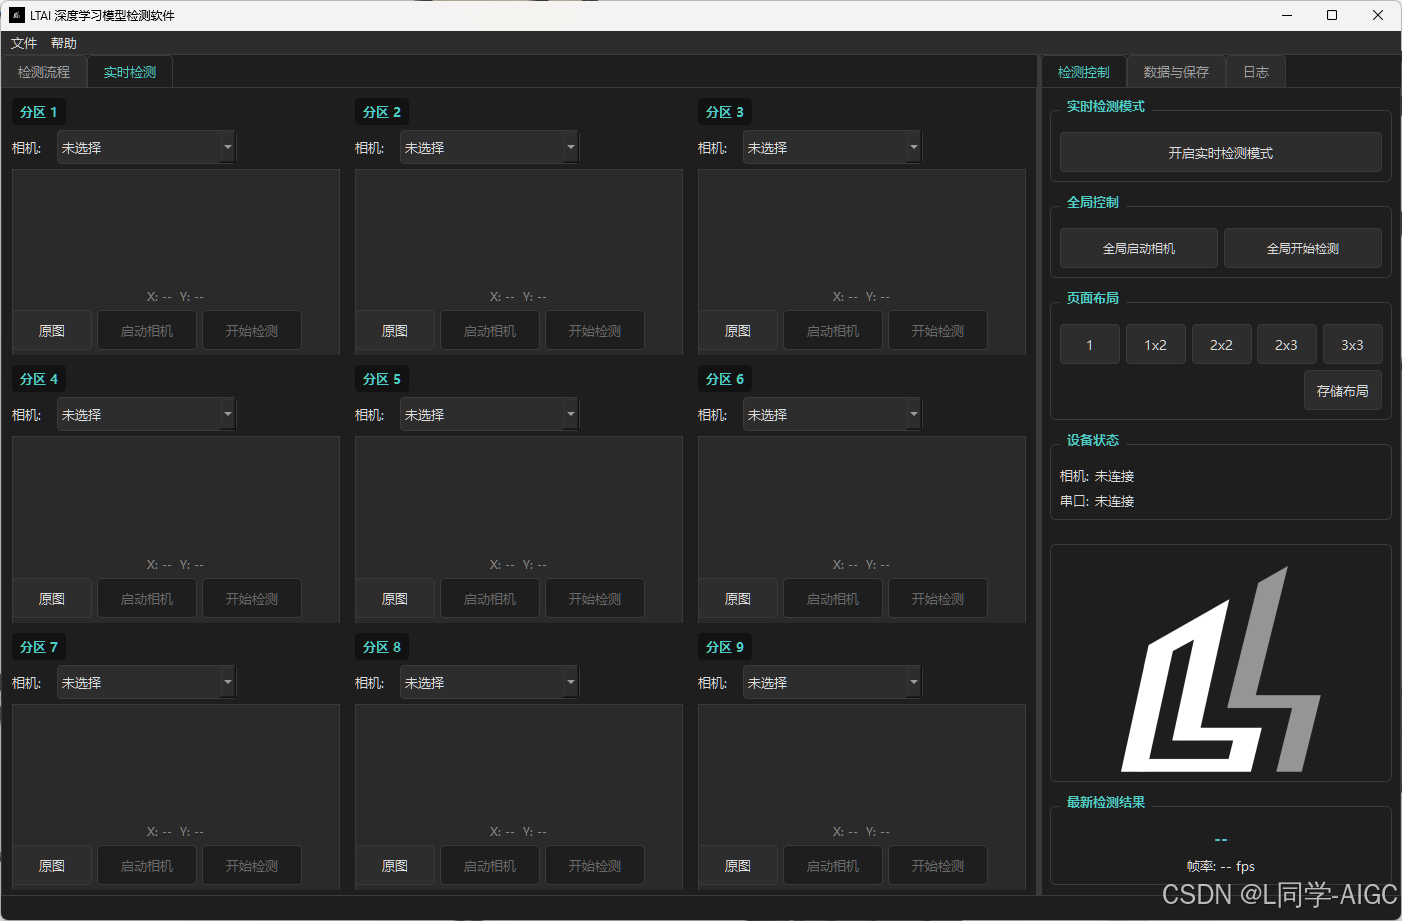
Task: Open the 文件 menu
Action: pos(24,43)
